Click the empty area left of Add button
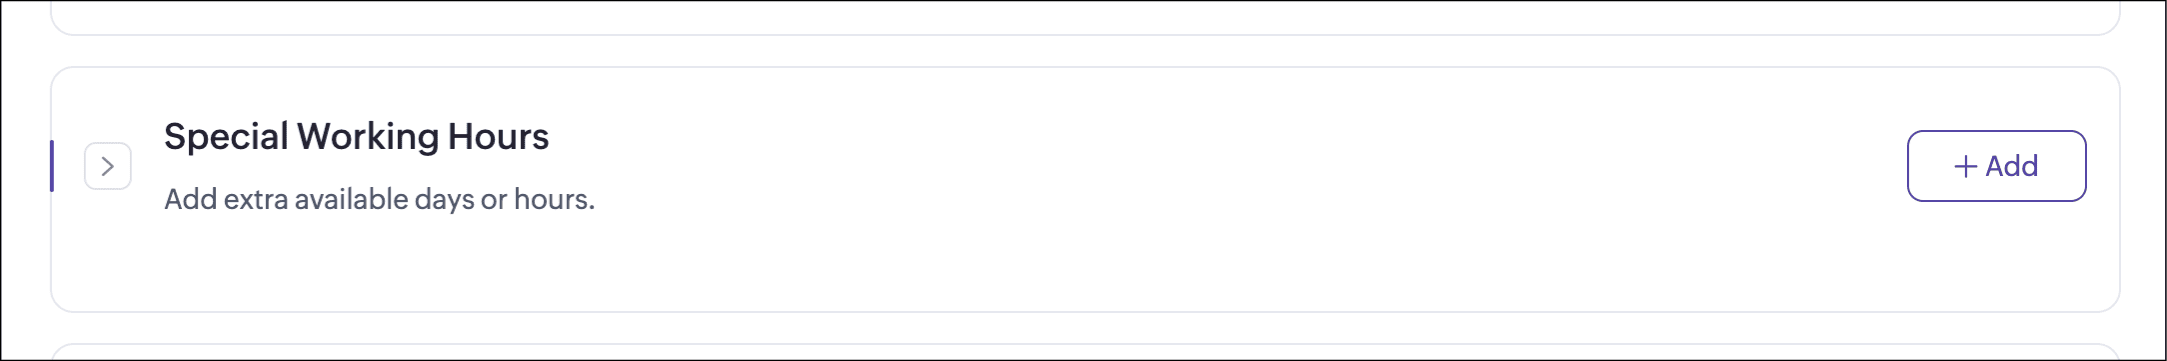The width and height of the screenshot is (2167, 361). point(1250,166)
